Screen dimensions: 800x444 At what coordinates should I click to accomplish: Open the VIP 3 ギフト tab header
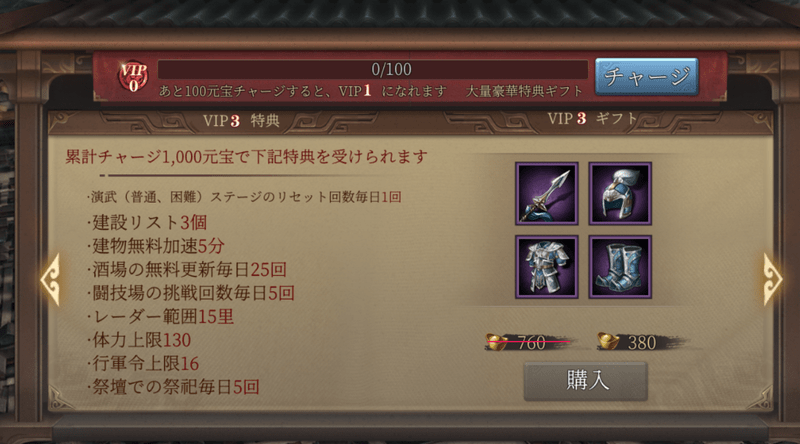click(x=592, y=119)
